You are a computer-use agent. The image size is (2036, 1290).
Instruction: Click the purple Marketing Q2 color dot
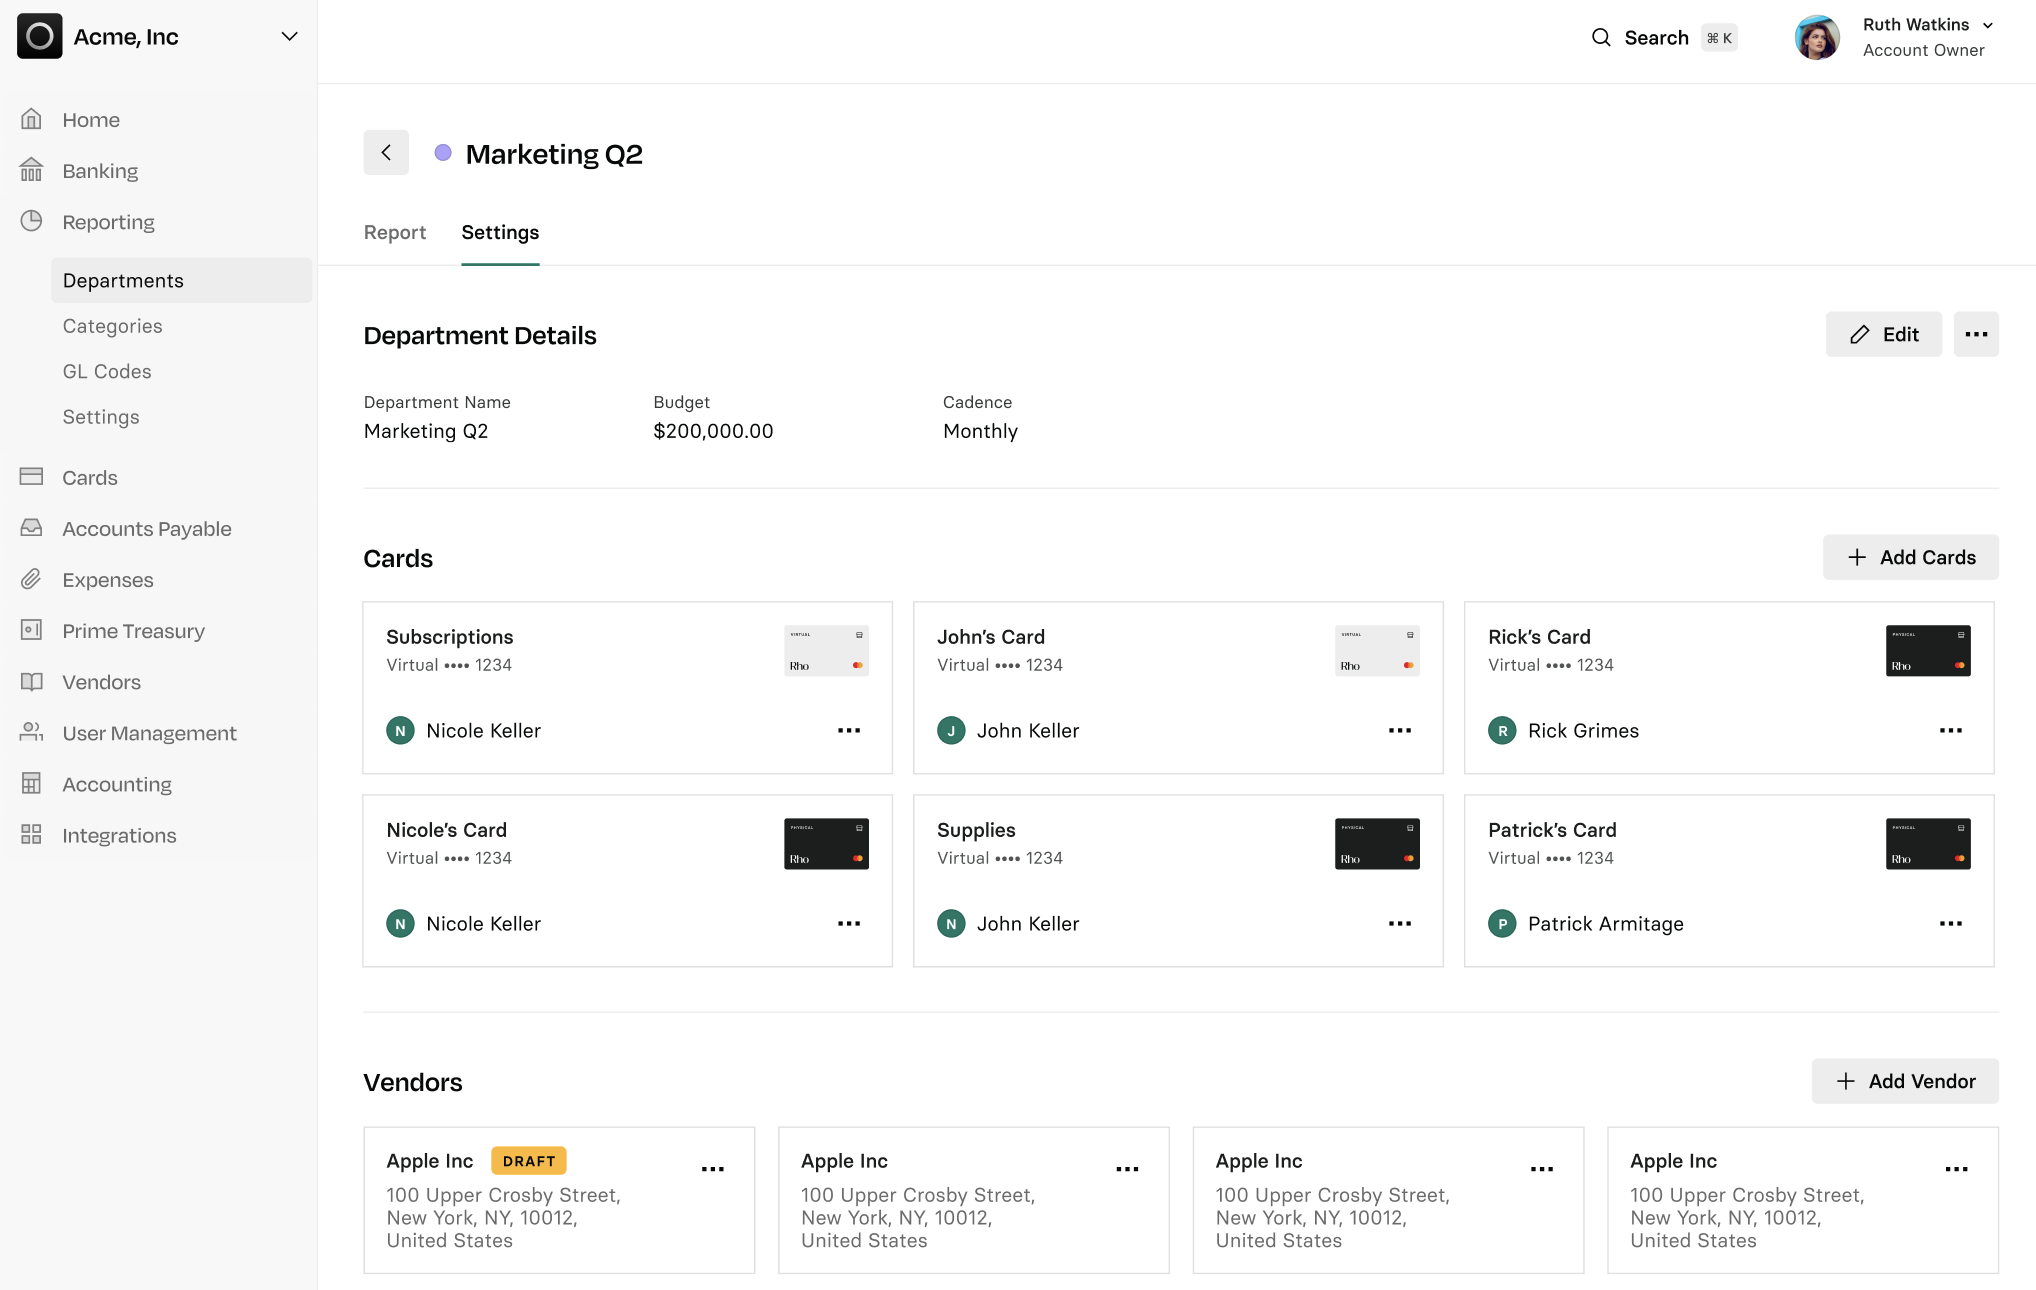tap(443, 153)
